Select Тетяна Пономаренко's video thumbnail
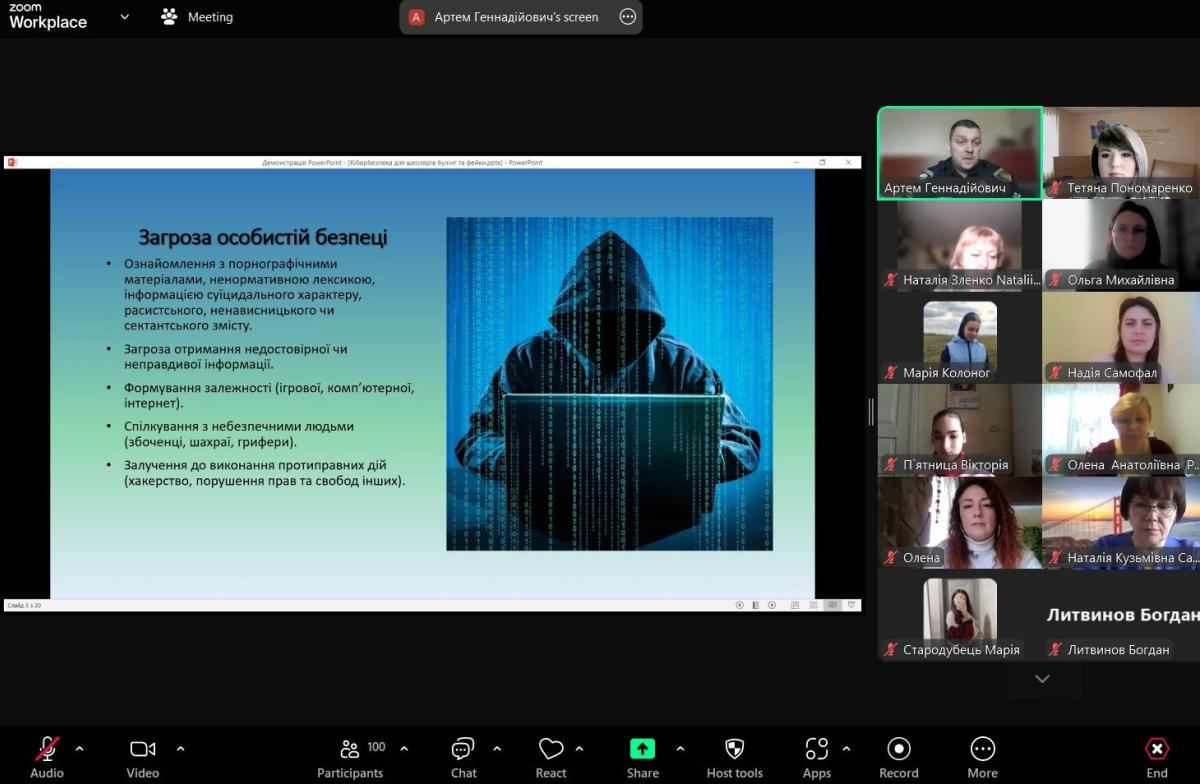The image size is (1200, 784). coord(1121,153)
